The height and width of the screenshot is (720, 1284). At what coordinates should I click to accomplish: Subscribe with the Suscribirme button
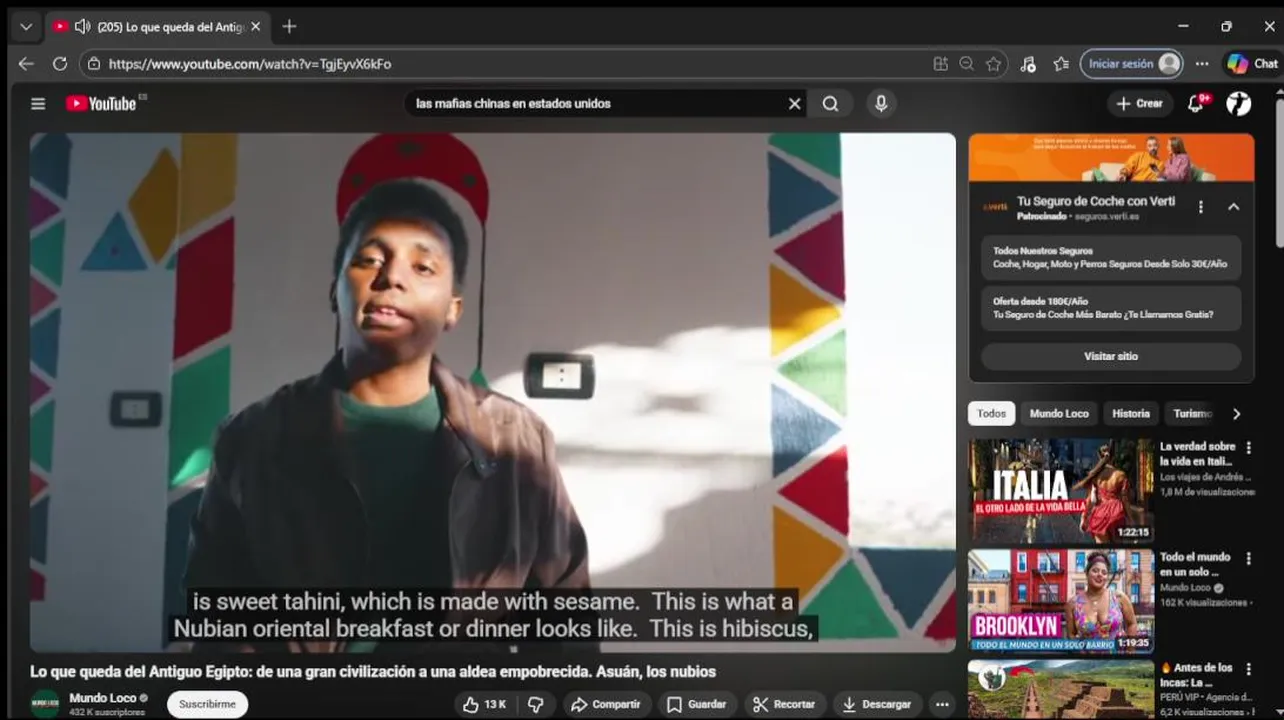pyautogui.click(x=207, y=704)
